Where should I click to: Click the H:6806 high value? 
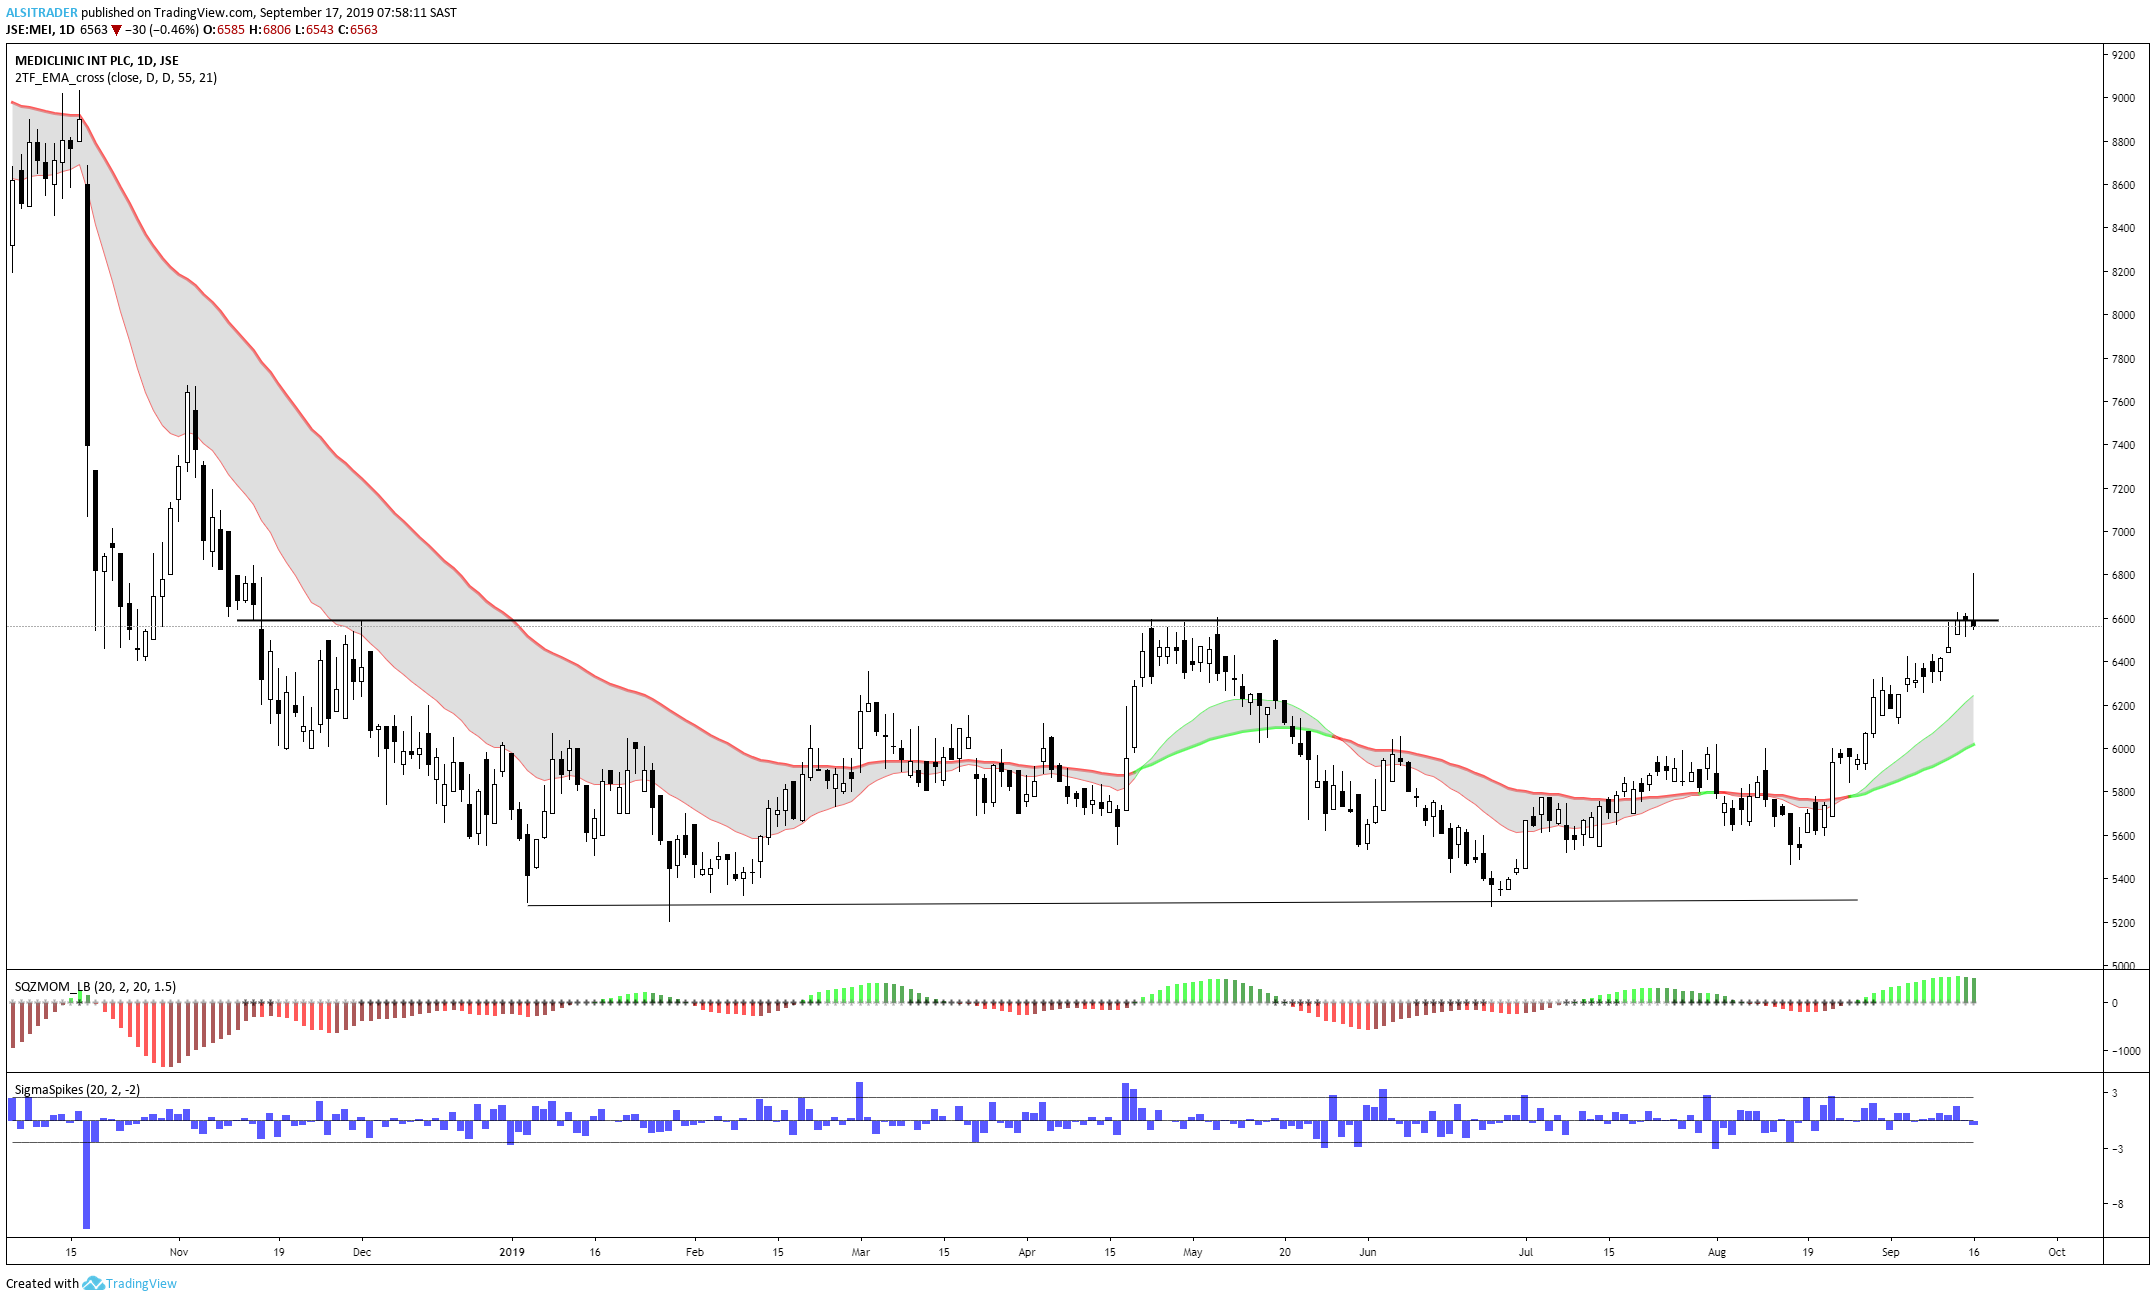[x=270, y=30]
